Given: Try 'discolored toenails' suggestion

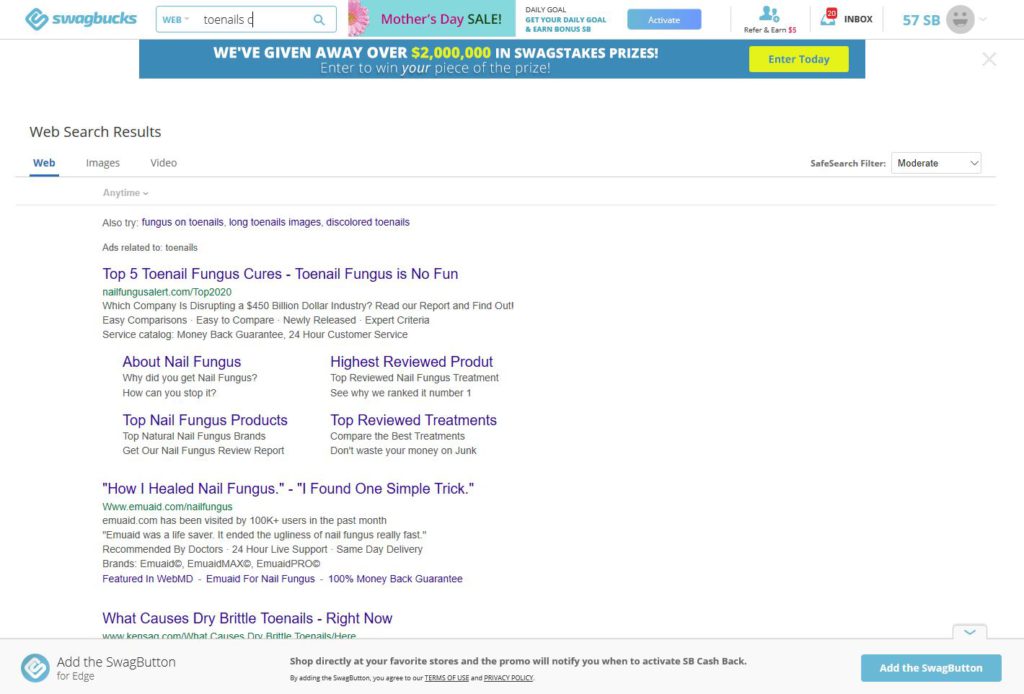Looking at the screenshot, I should click(368, 222).
